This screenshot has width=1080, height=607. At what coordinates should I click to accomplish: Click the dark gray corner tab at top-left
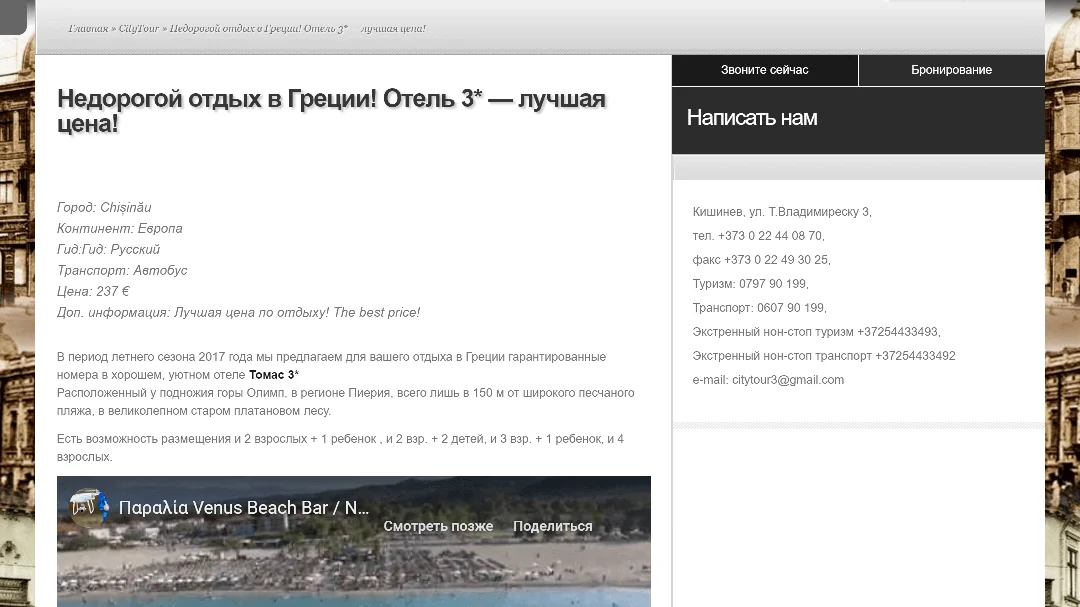point(13,17)
